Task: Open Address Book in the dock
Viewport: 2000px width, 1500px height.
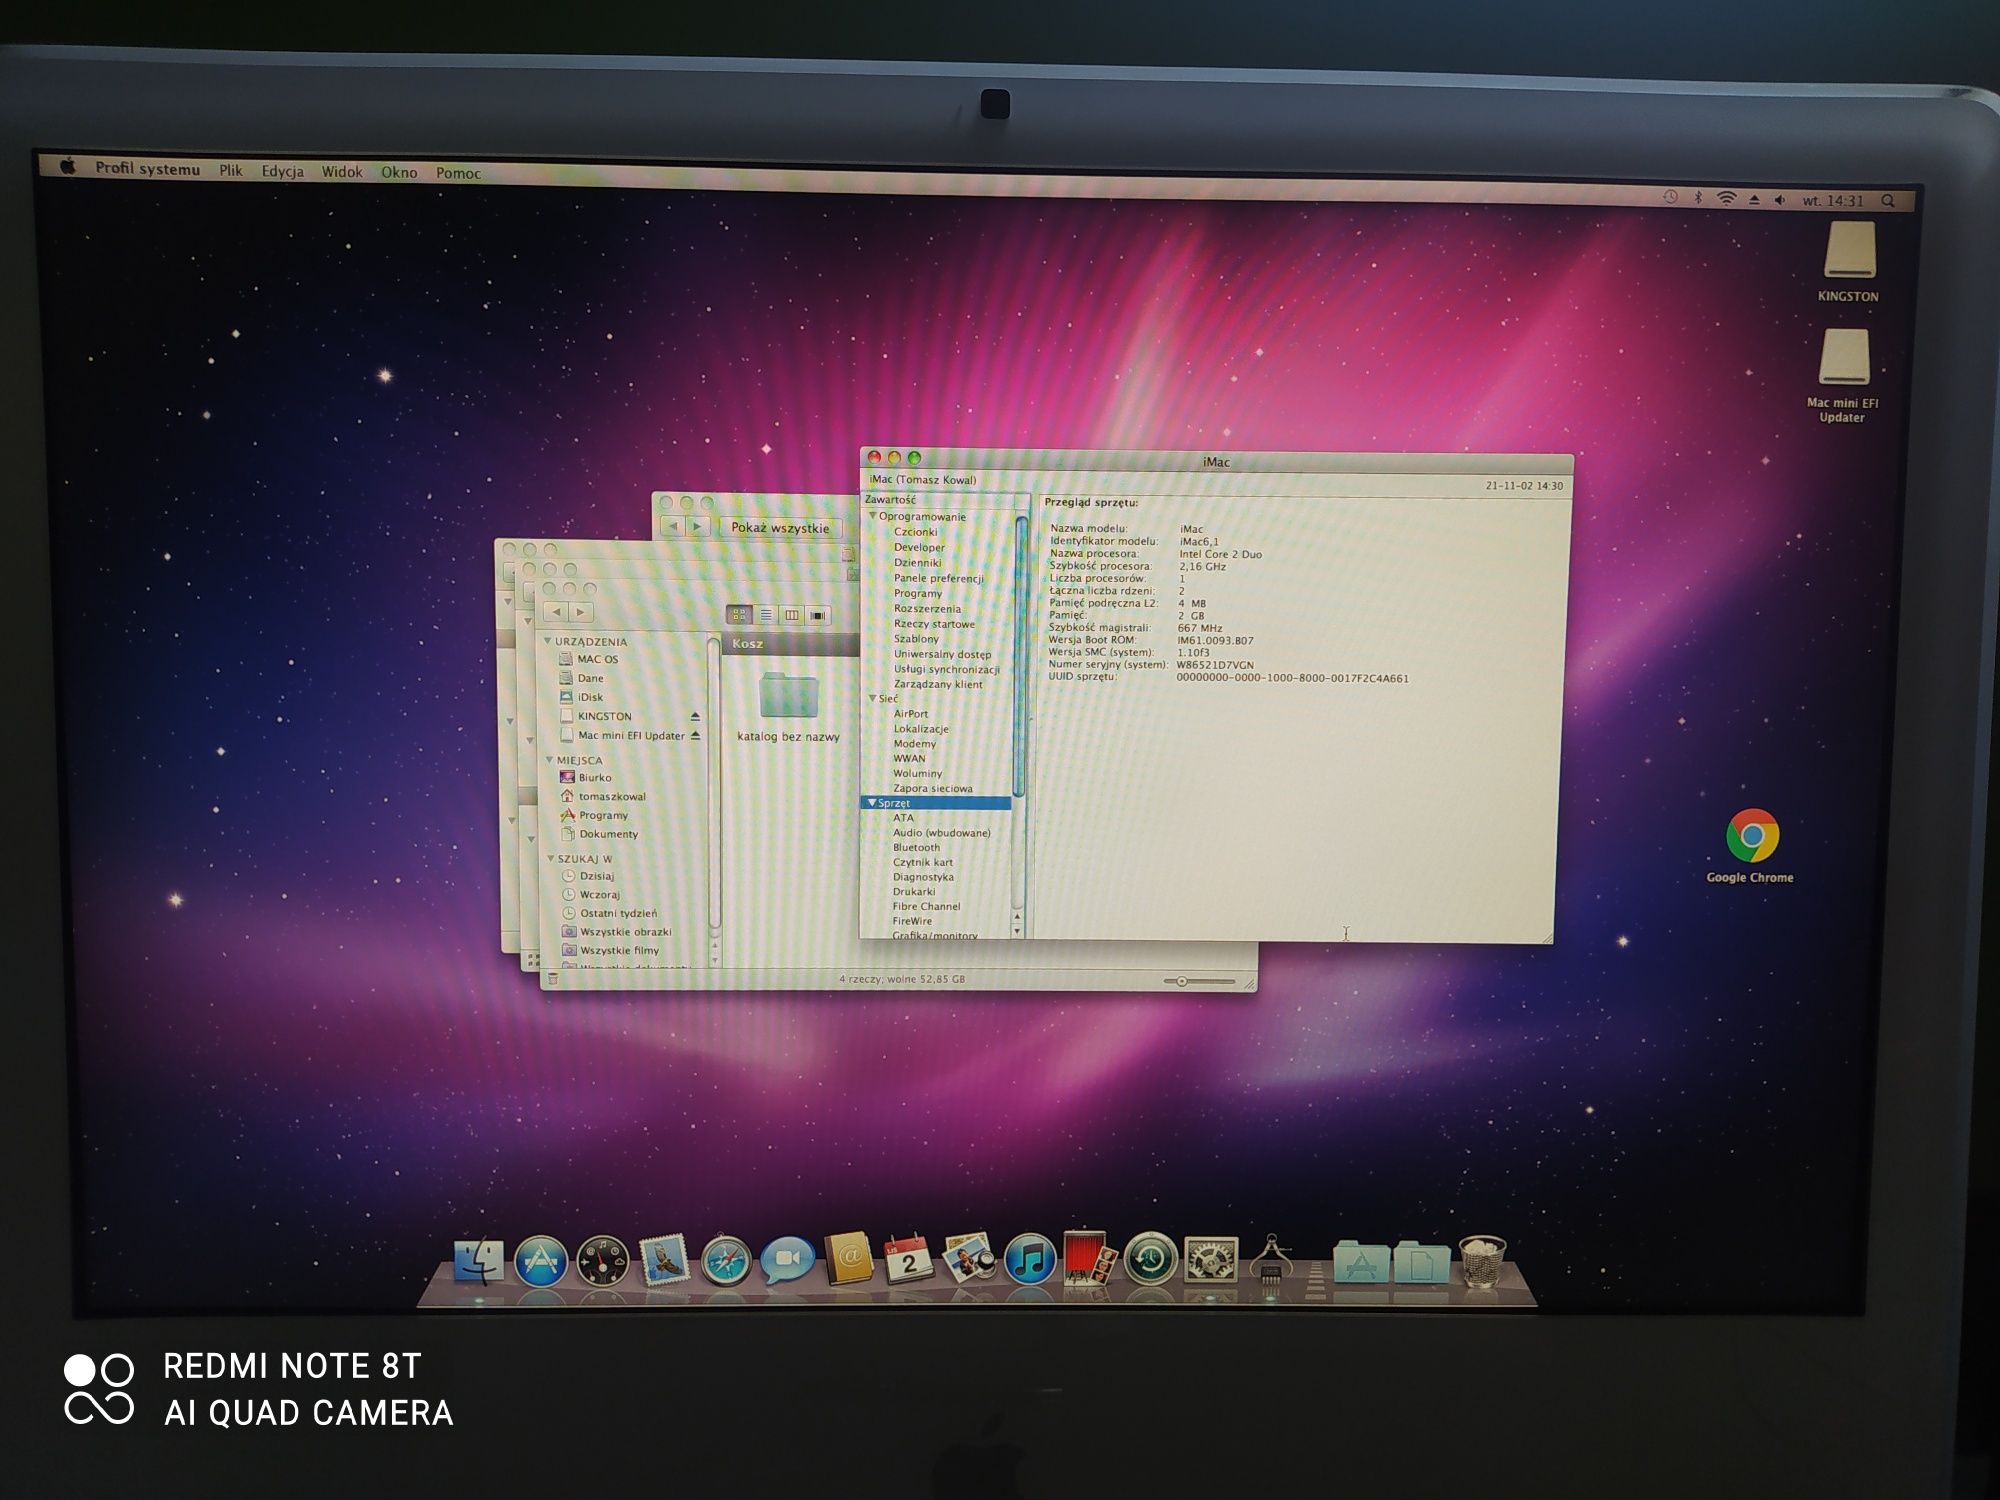Action: (849, 1258)
